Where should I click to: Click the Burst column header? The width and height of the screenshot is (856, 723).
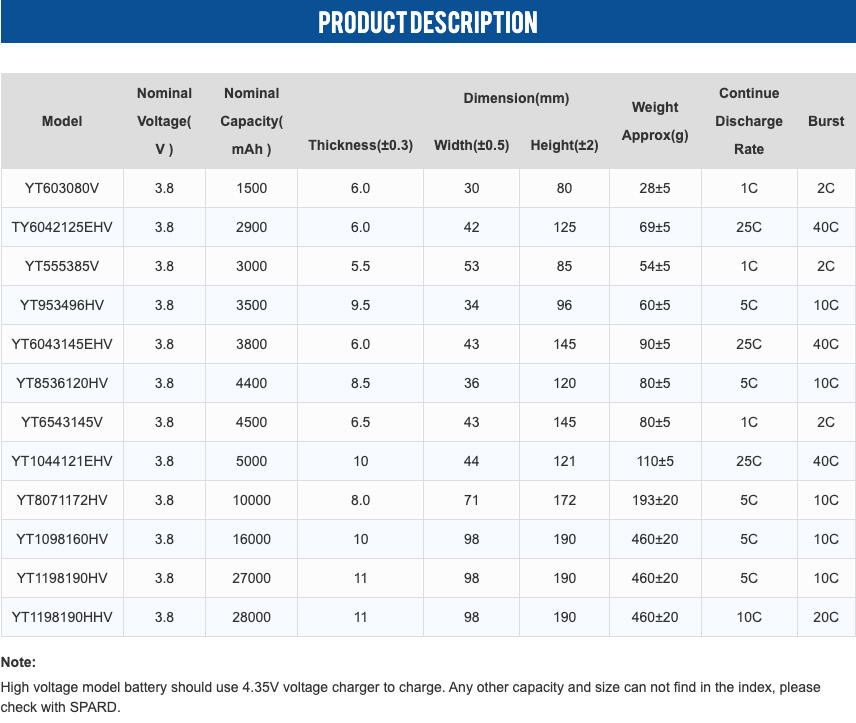click(x=826, y=121)
